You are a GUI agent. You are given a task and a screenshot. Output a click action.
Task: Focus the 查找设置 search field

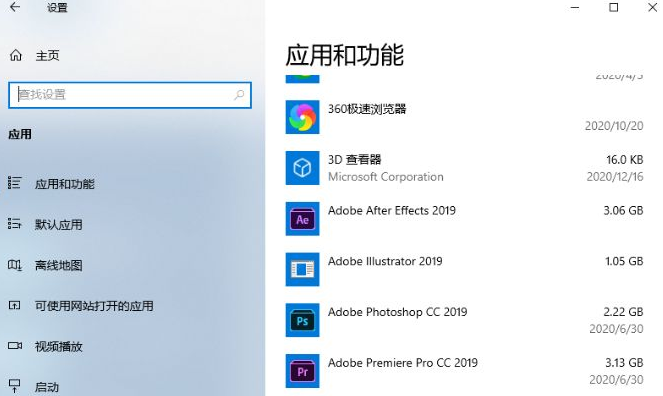point(130,95)
